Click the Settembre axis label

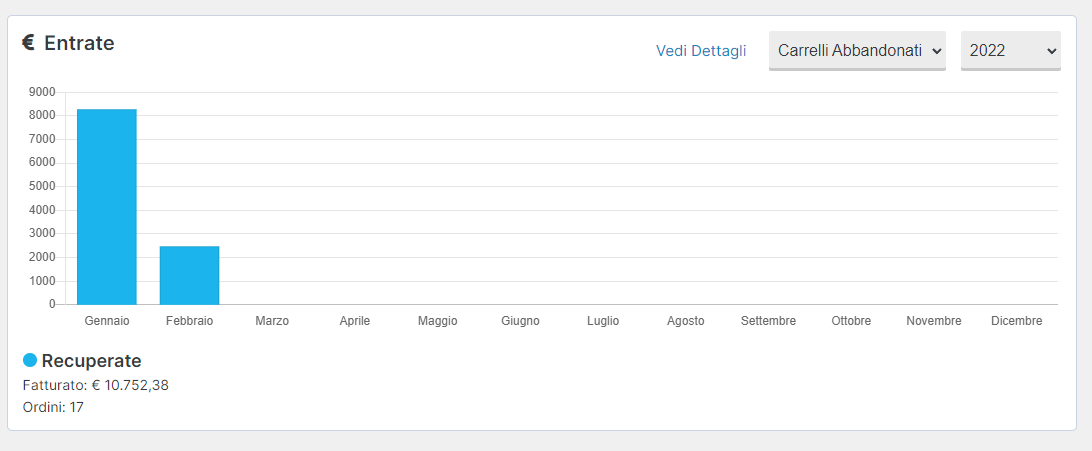coord(768,321)
